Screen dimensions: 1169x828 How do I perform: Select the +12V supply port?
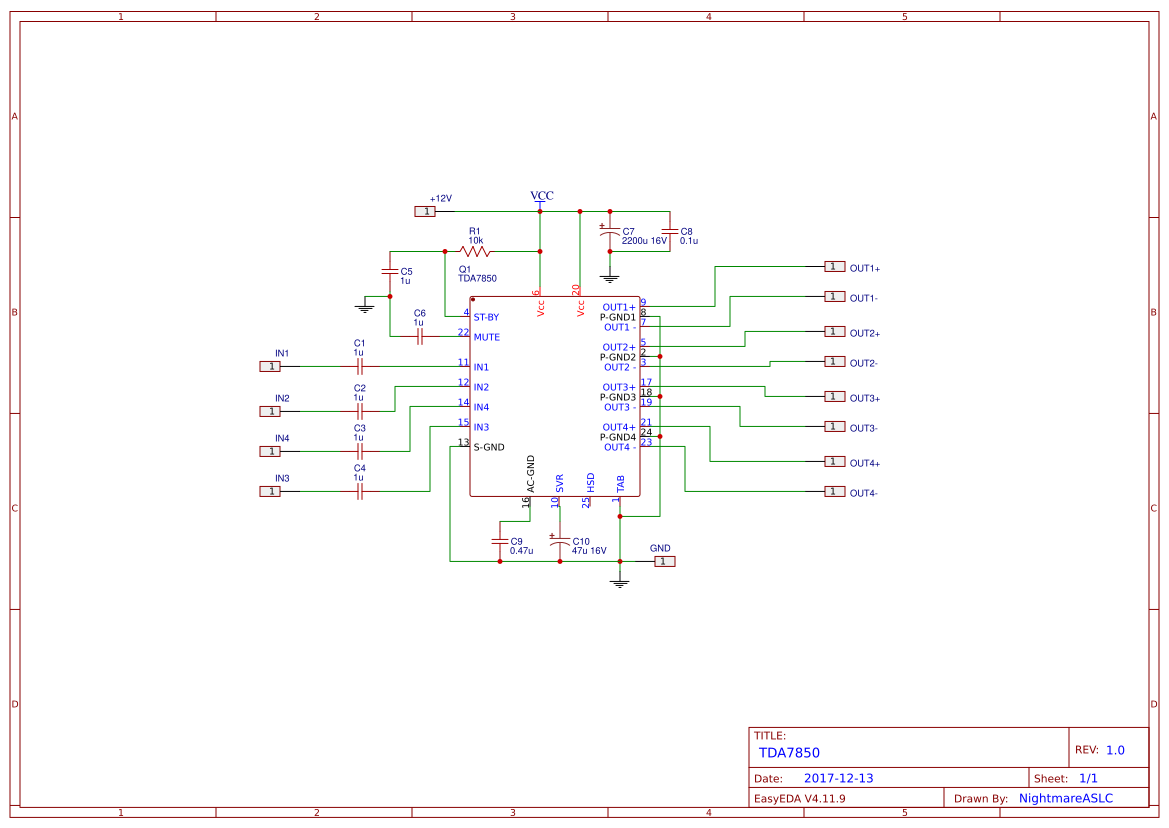pyautogui.click(x=423, y=211)
